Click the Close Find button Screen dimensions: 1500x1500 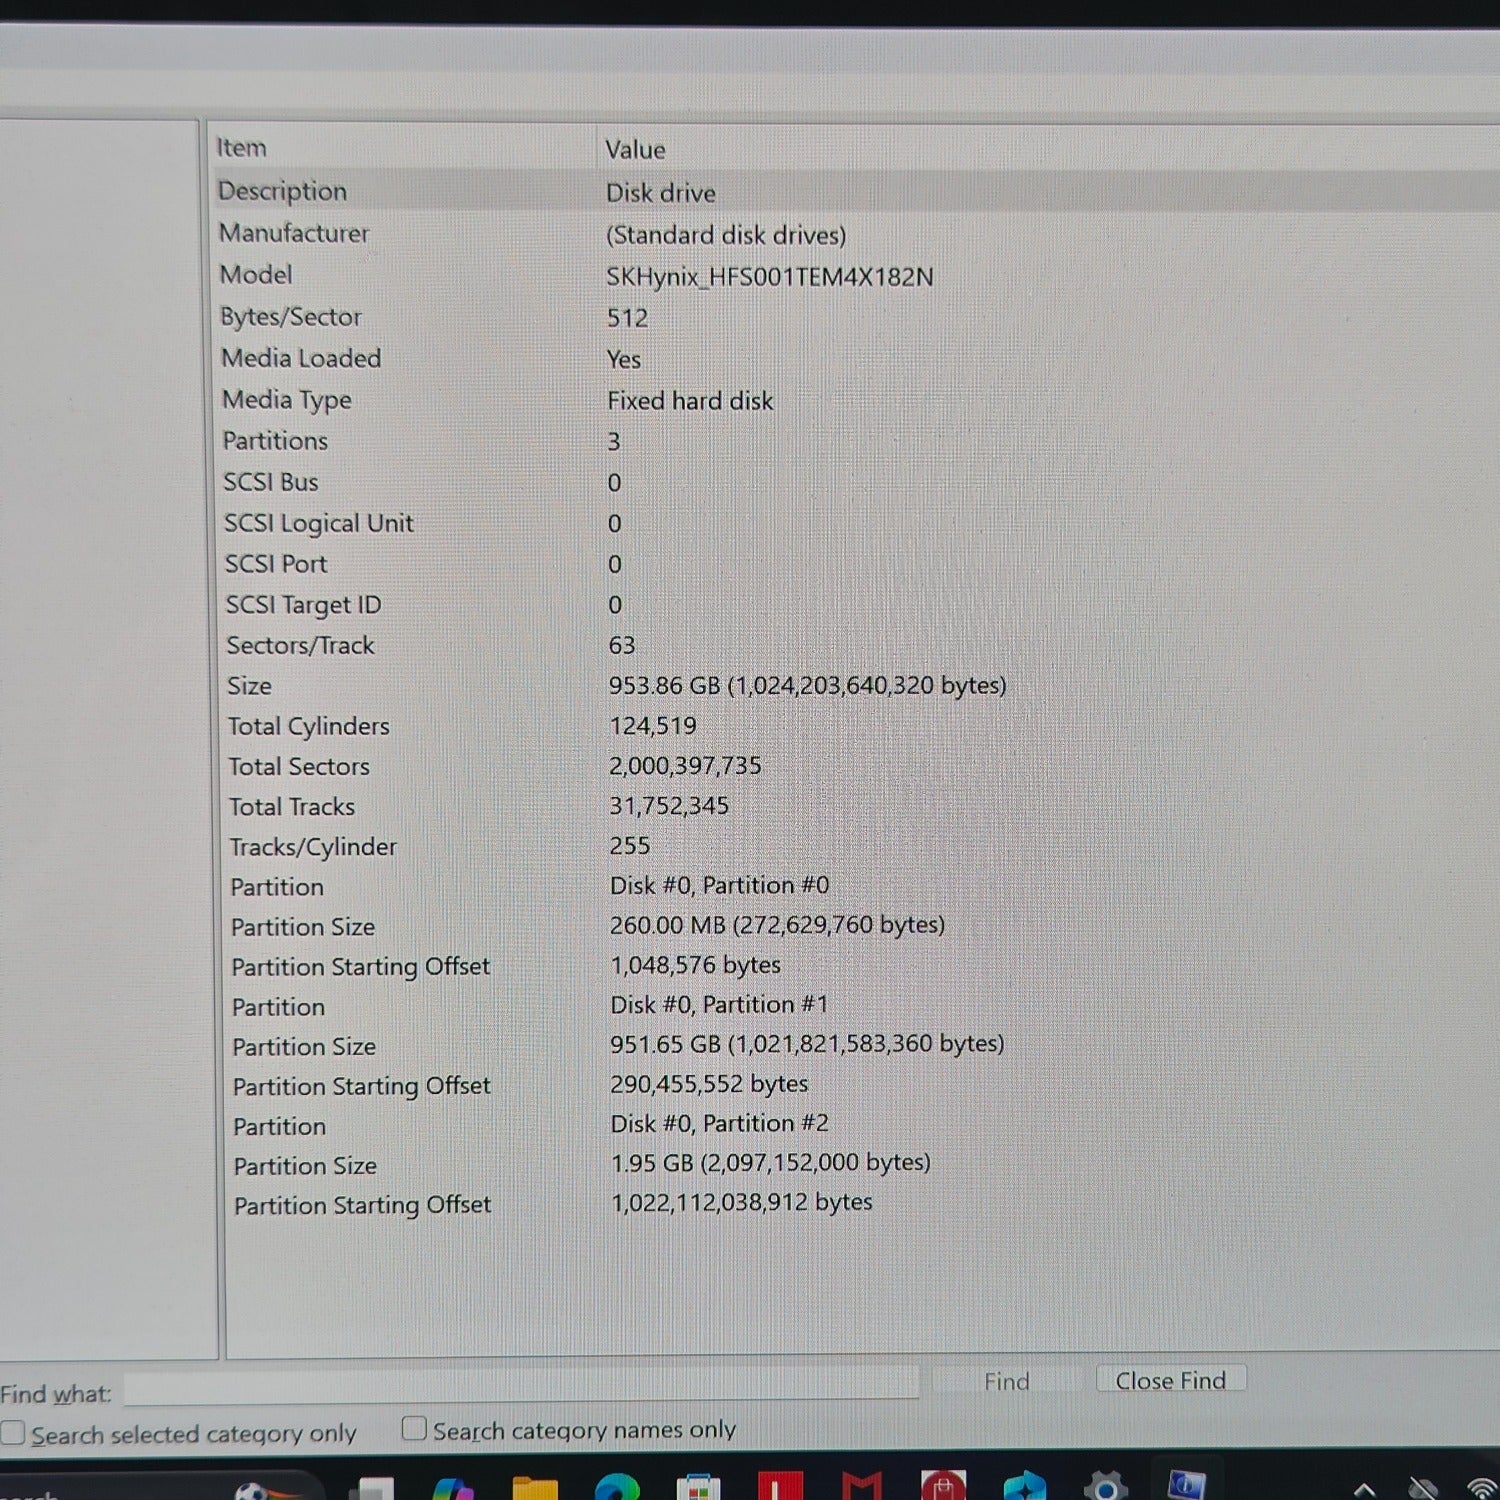pyautogui.click(x=1171, y=1380)
